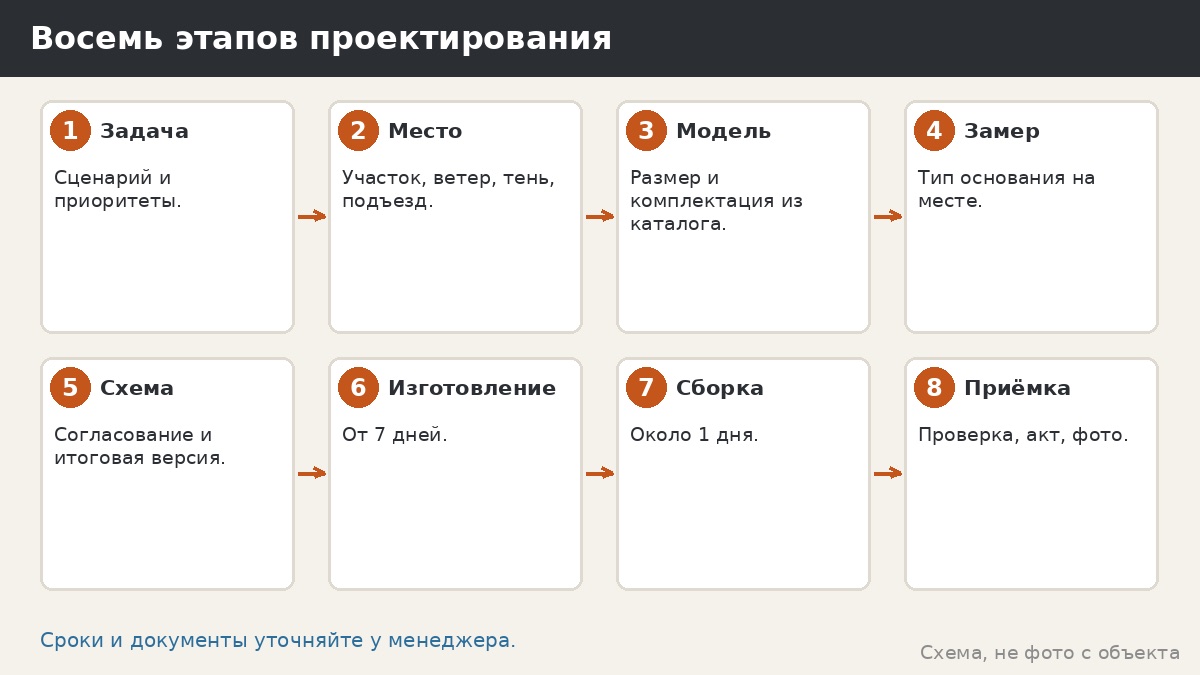This screenshot has width=1200, height=675.
Task: Click the 'Схема' step title
Action: click(137, 389)
